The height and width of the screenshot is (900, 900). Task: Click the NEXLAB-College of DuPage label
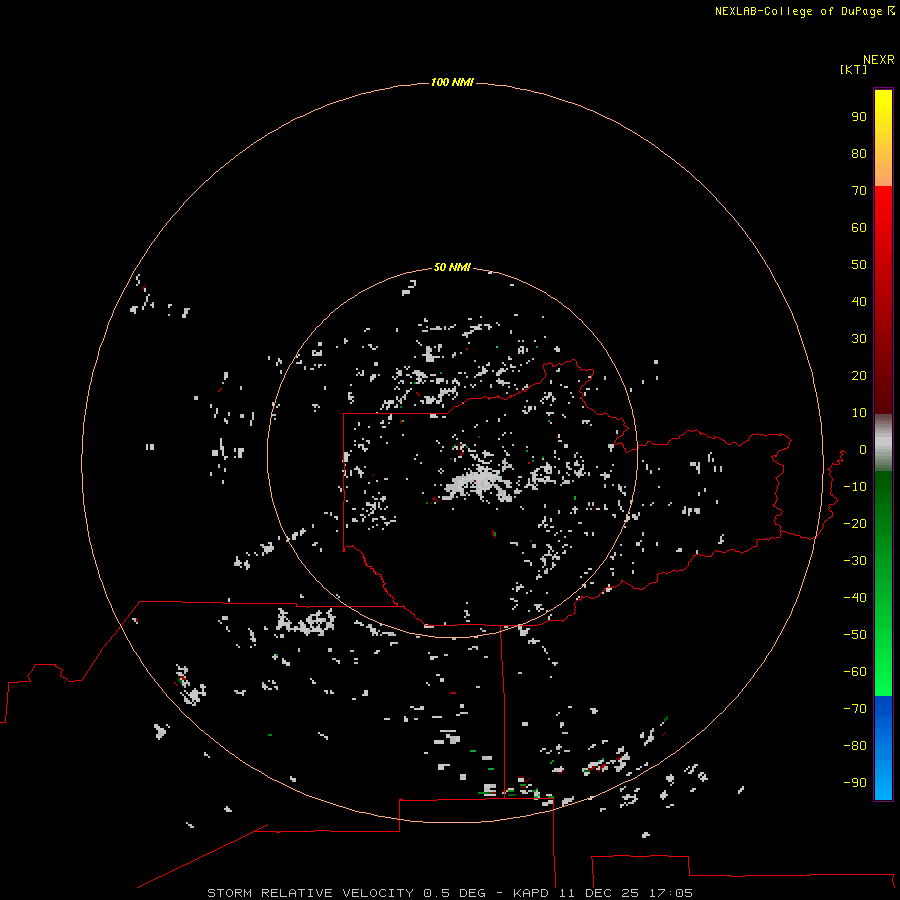point(804,11)
